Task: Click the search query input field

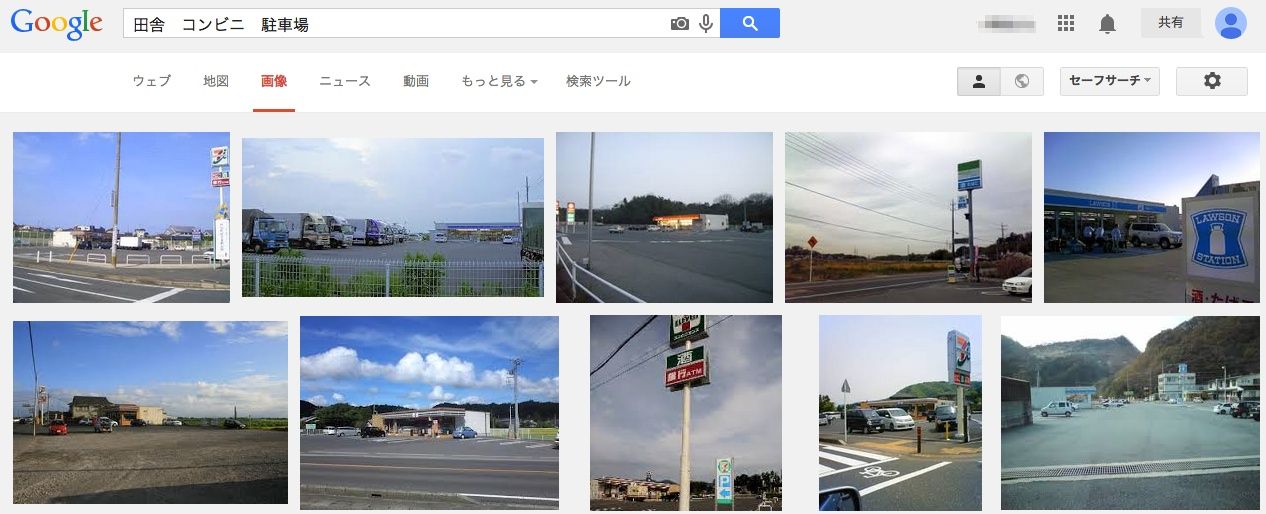Action: (395, 23)
